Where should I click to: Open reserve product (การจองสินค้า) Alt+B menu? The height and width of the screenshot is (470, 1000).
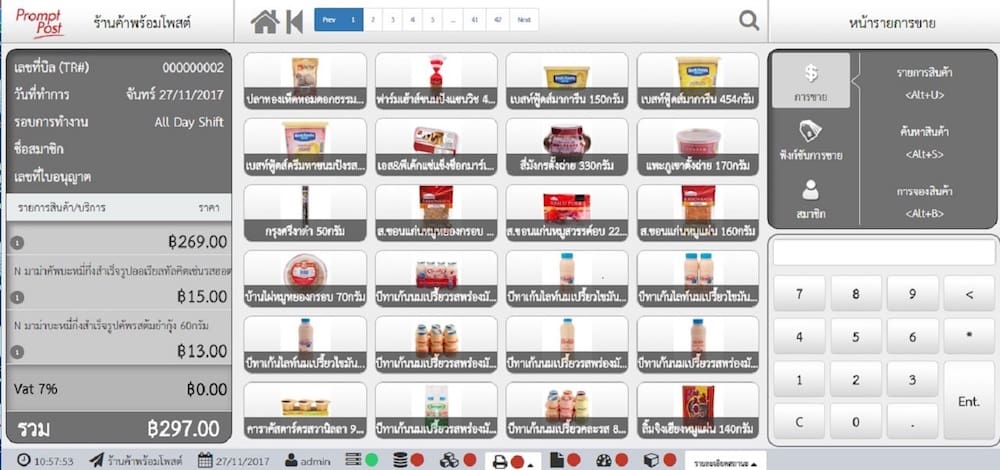coord(922,196)
